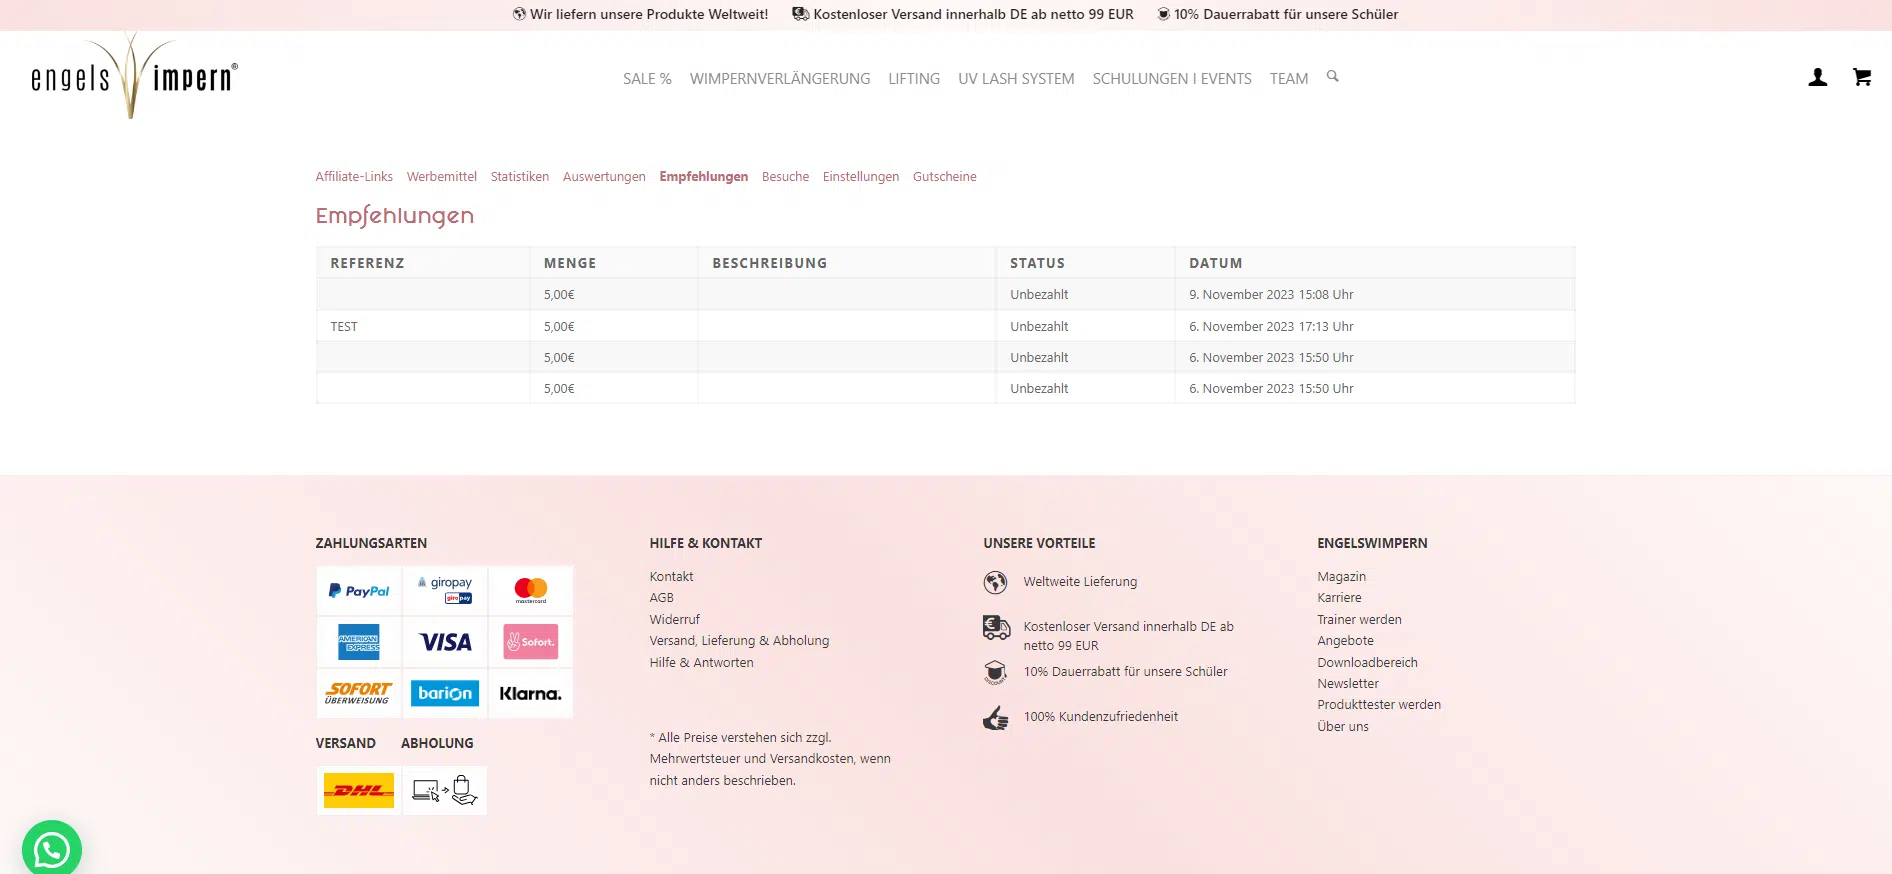Switch to the Statistiken tab
The width and height of the screenshot is (1892, 874).
(519, 177)
